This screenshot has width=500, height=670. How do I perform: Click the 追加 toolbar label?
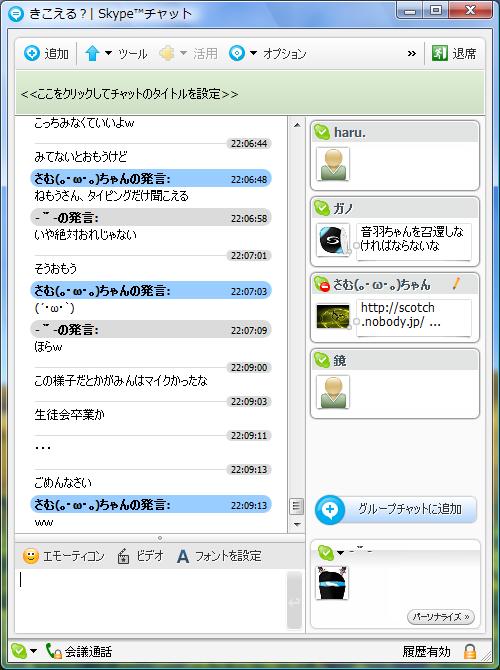click(56, 54)
